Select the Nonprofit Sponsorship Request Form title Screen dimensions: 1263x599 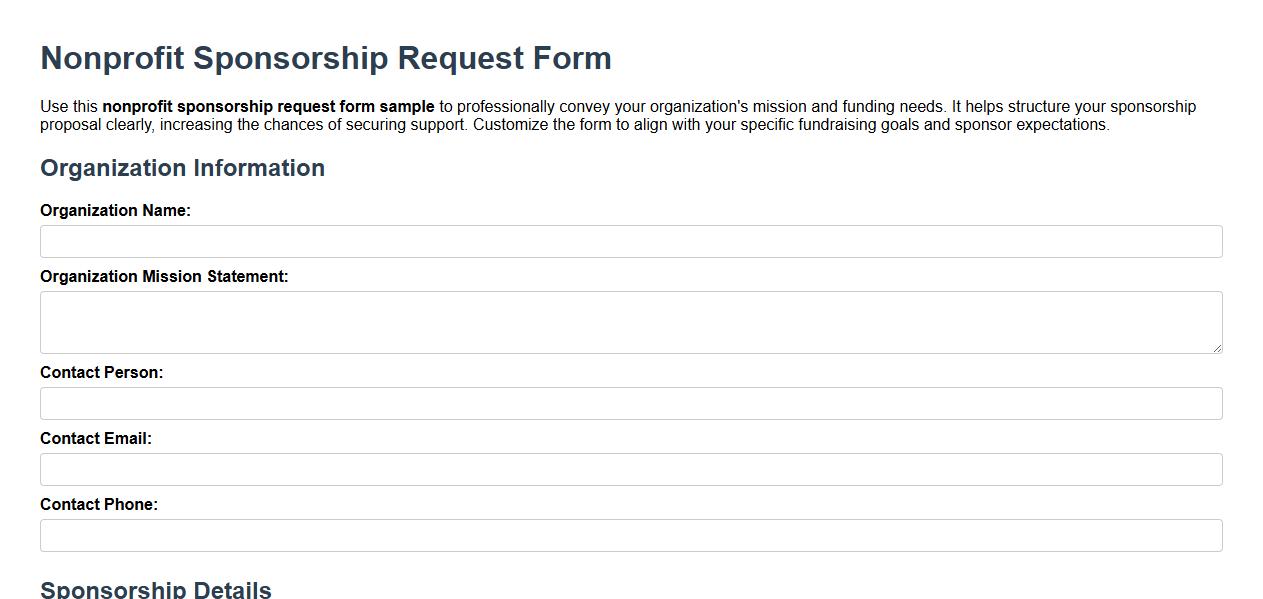pos(325,58)
